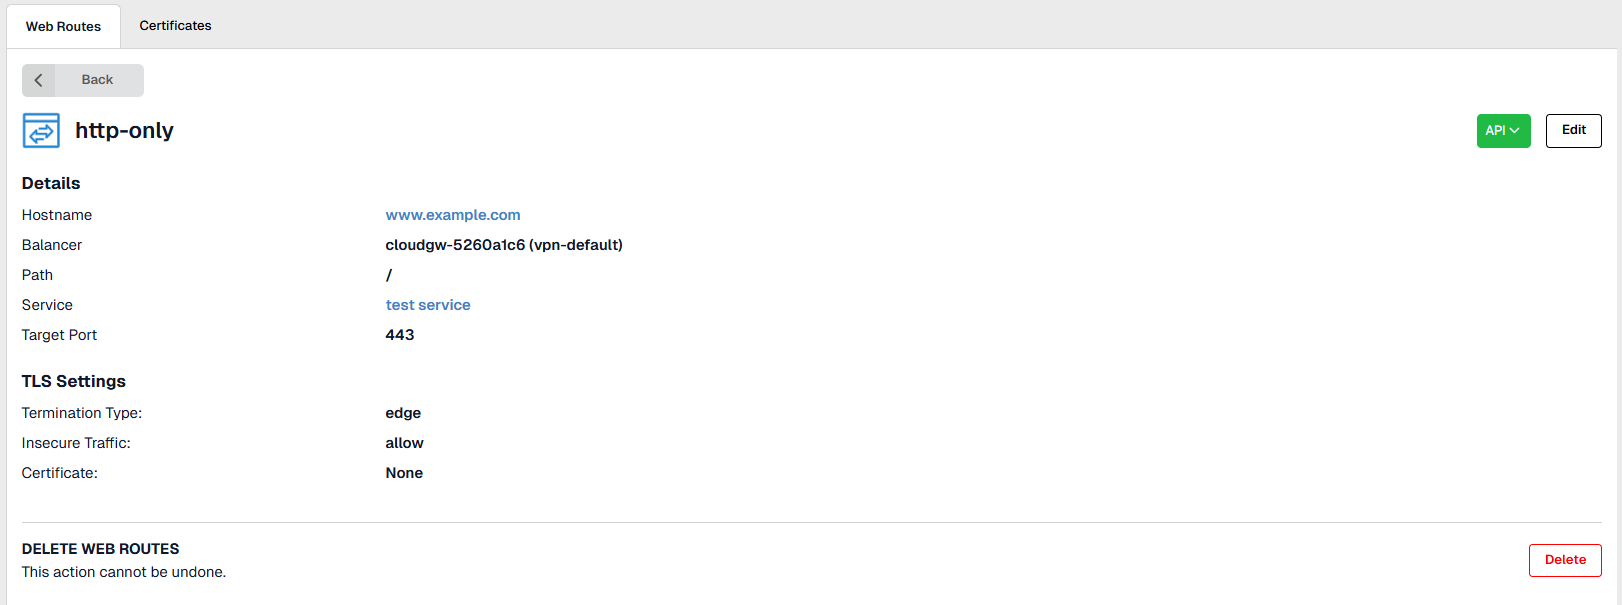The width and height of the screenshot is (1622, 605).
Task: Click the back chevron arrow icon
Action: click(x=39, y=80)
